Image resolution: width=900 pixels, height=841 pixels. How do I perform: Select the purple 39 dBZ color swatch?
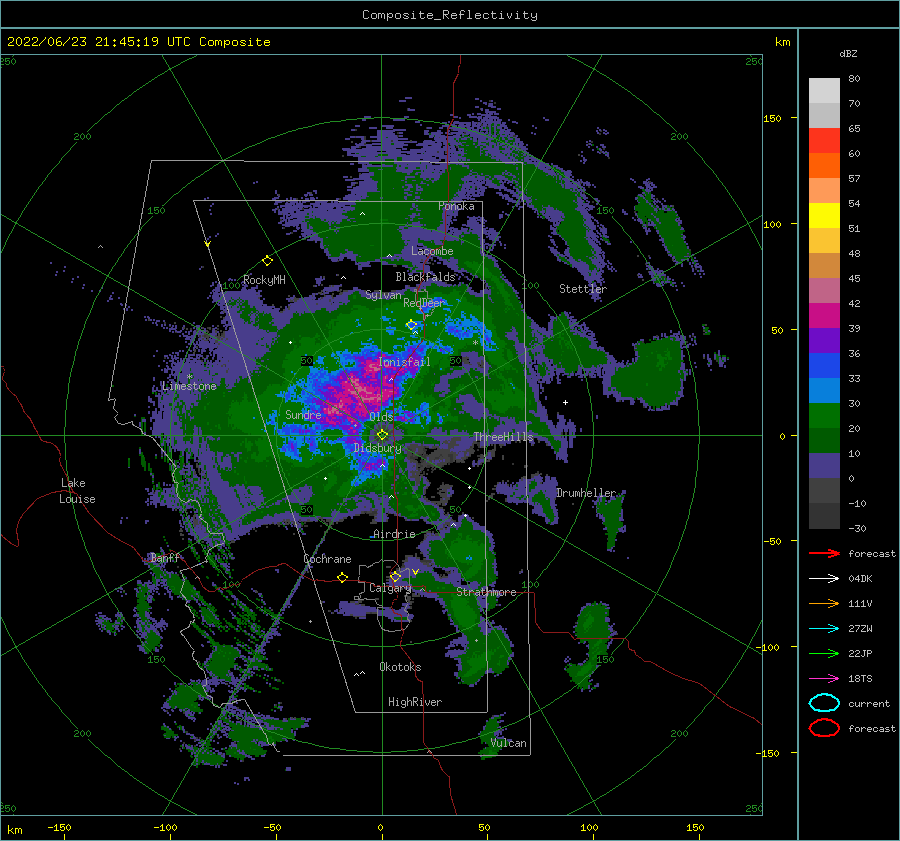824,340
